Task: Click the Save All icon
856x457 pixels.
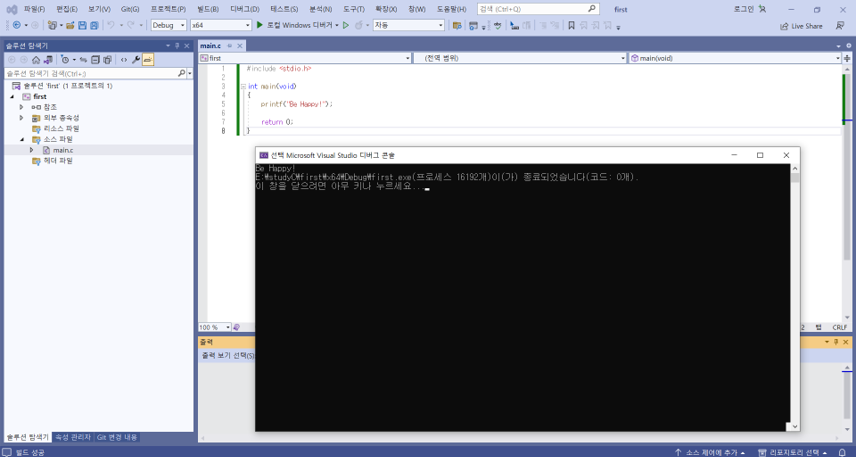Action: click(x=94, y=25)
